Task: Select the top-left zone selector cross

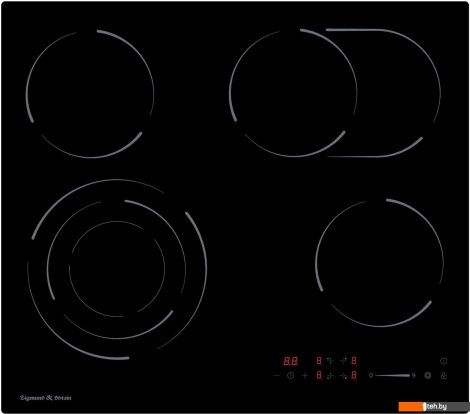Action: (330, 361)
